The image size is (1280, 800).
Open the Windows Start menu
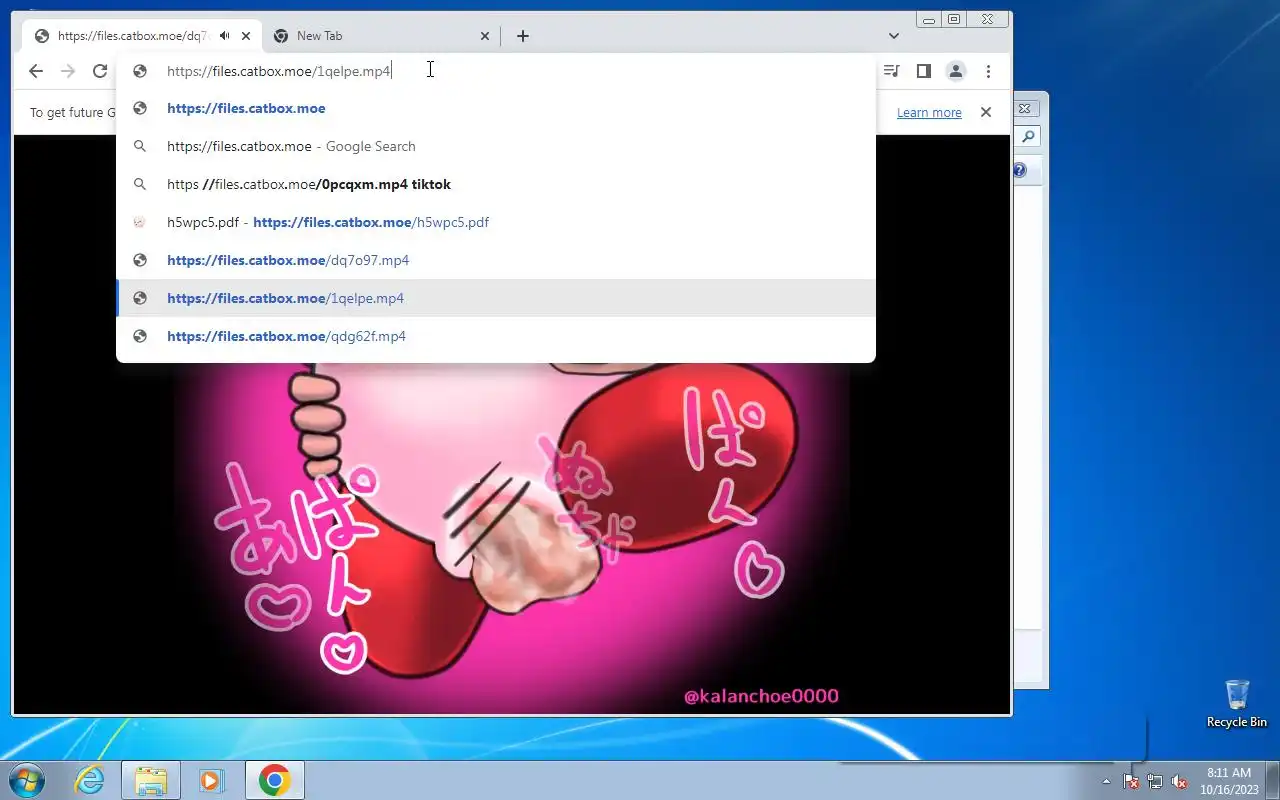pos(25,780)
